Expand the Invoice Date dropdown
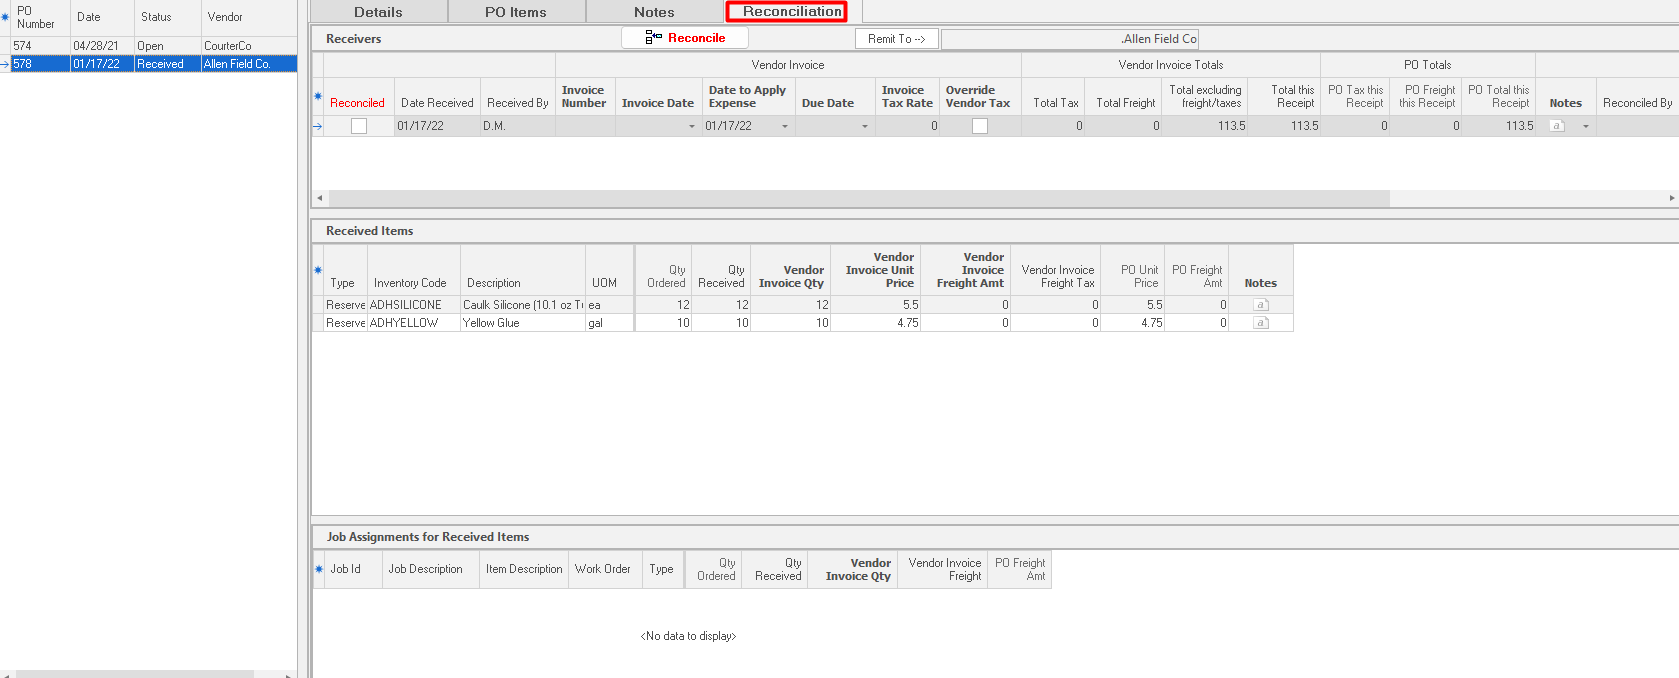Viewport: 1679px width, 678px height. tap(691, 127)
